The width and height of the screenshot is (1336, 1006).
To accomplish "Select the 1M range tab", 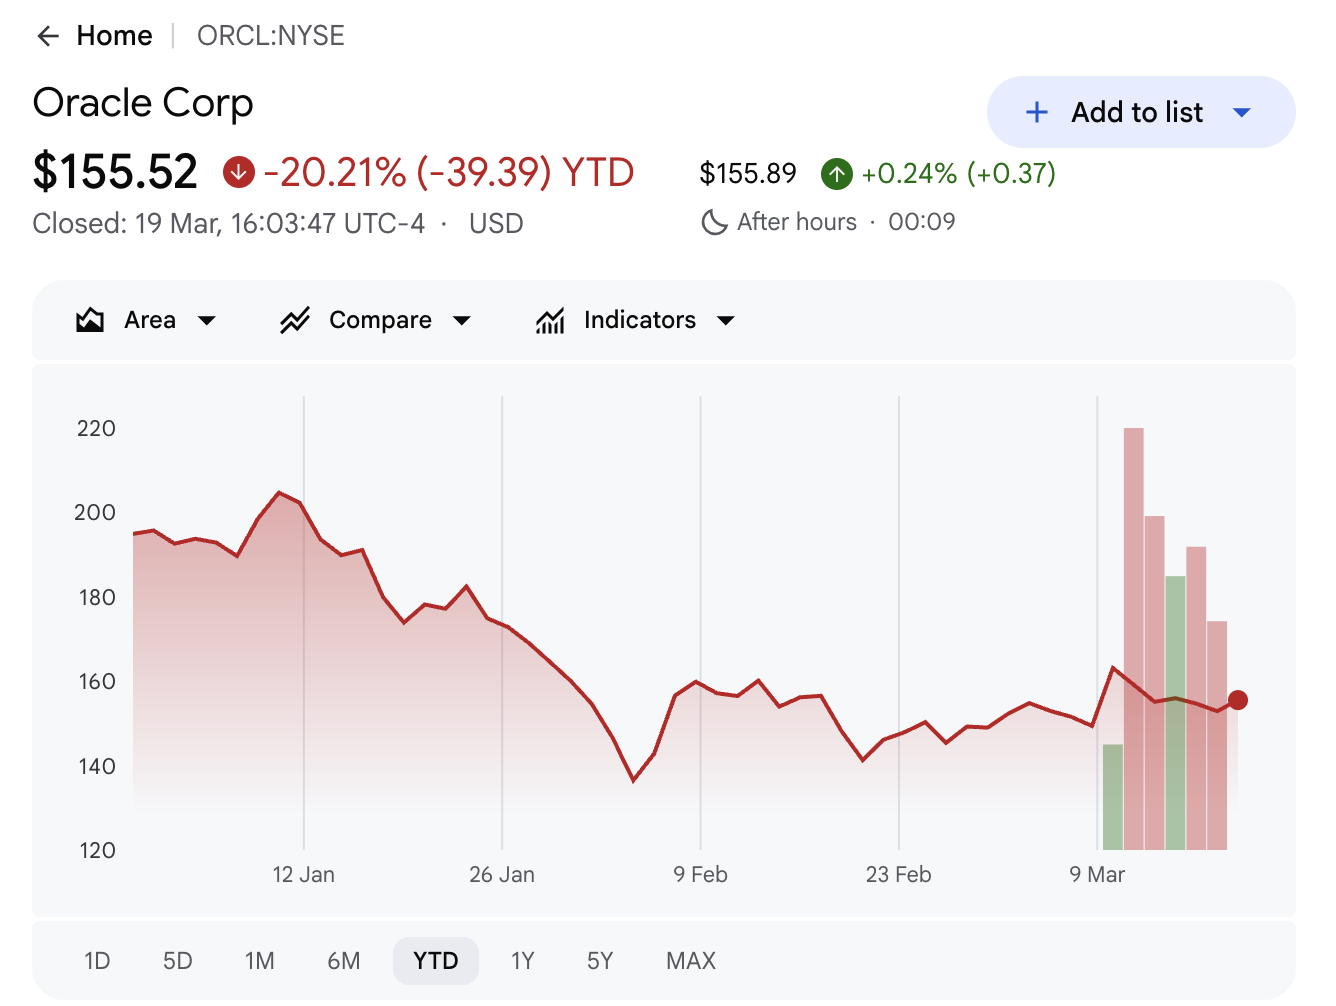I will [259, 961].
